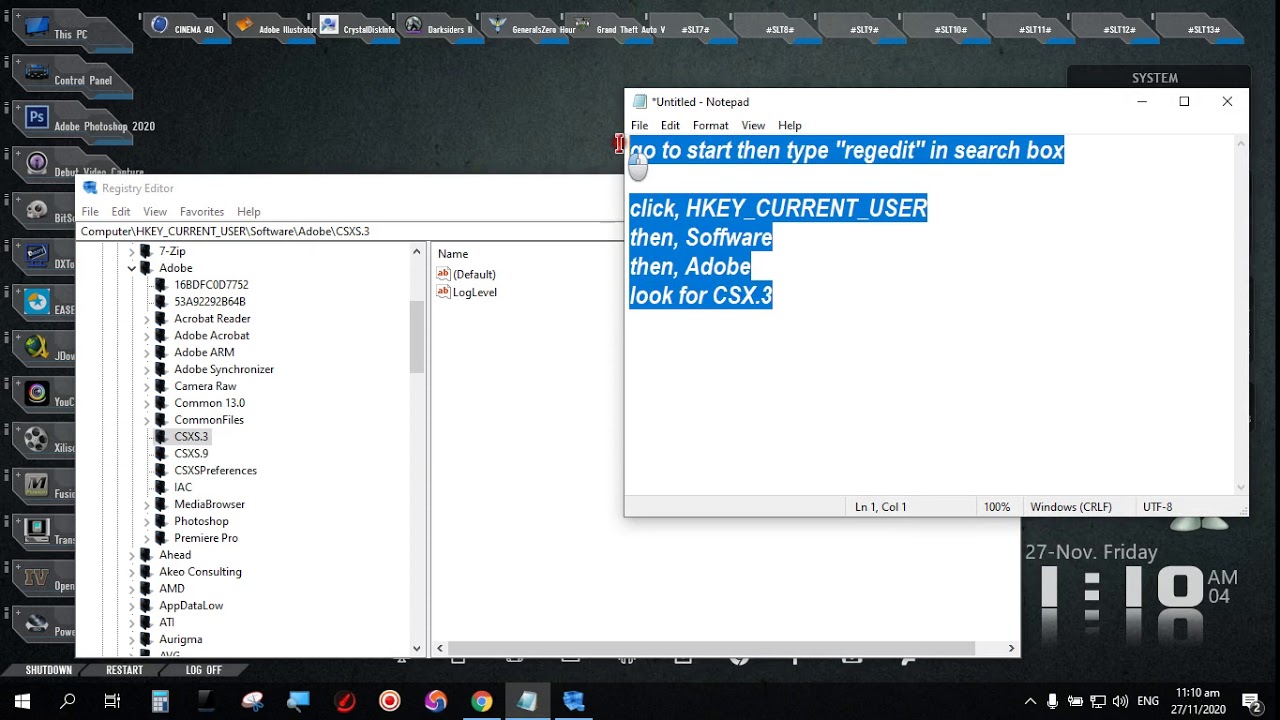The height and width of the screenshot is (720, 1280).
Task: Click the taskbar clock showing 11:10 am
Action: click(1198, 700)
